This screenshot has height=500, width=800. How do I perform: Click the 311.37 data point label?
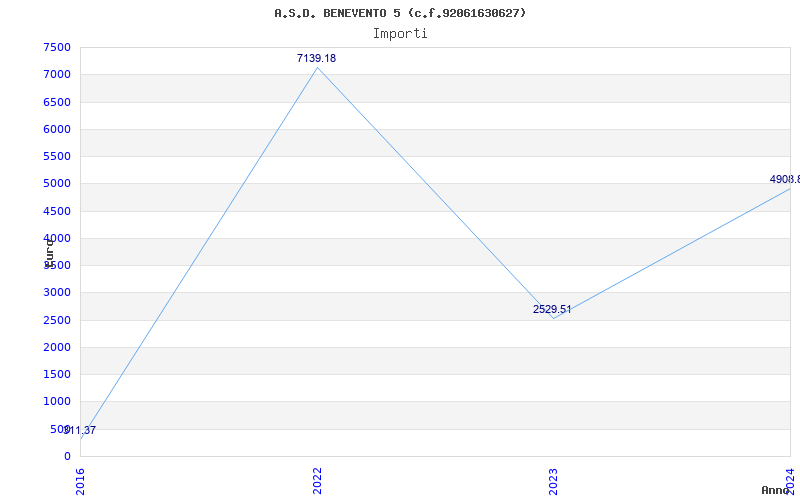click(81, 430)
